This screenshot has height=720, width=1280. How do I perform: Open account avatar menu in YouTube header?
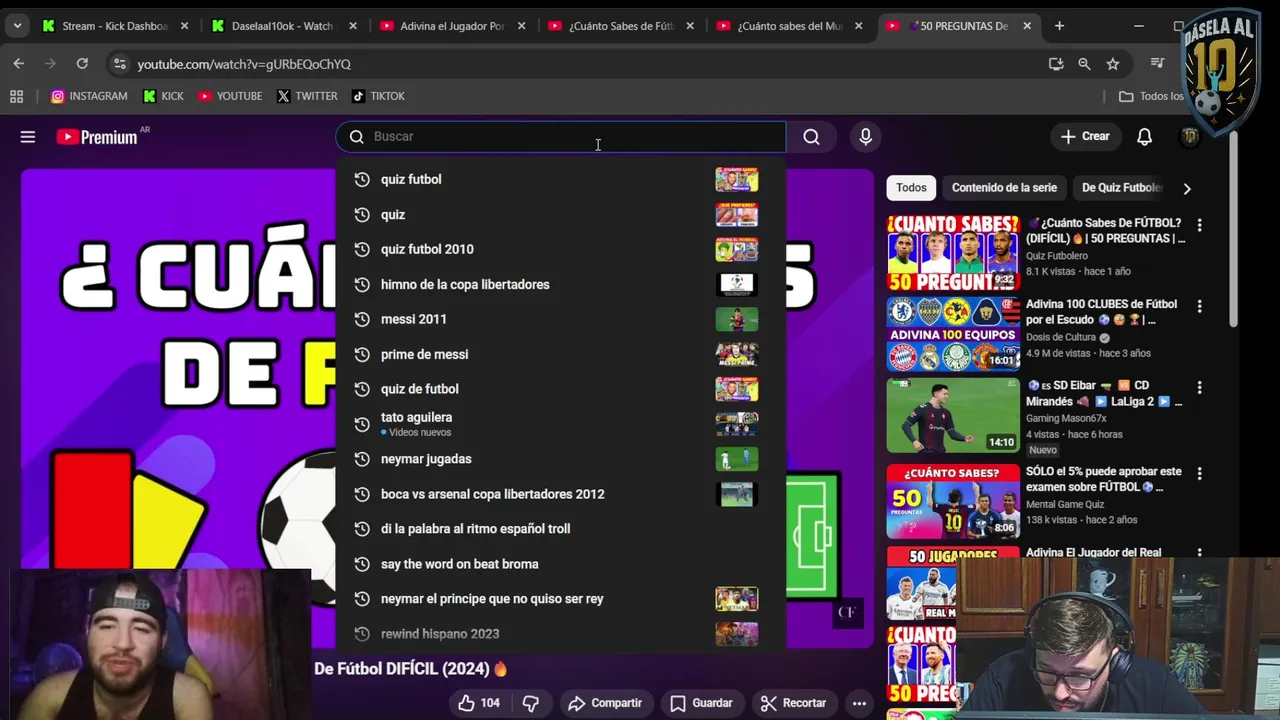(1190, 137)
